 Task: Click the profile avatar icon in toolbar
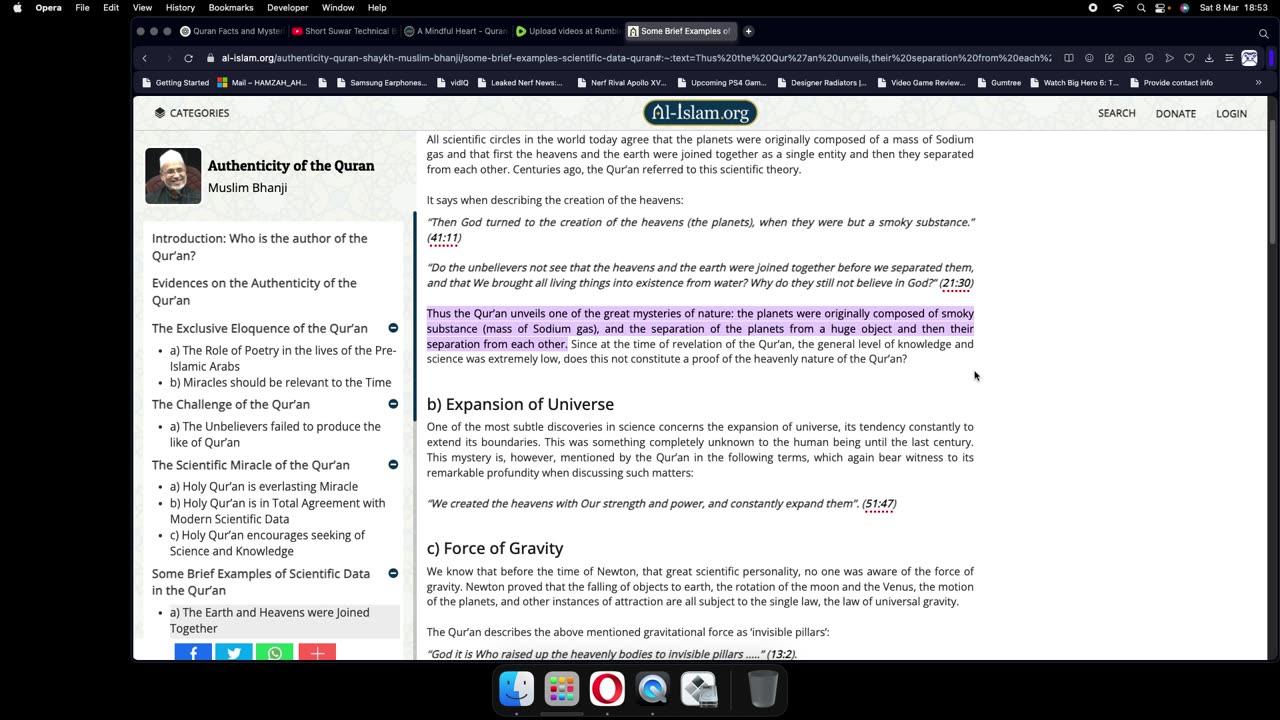tap(1250, 58)
